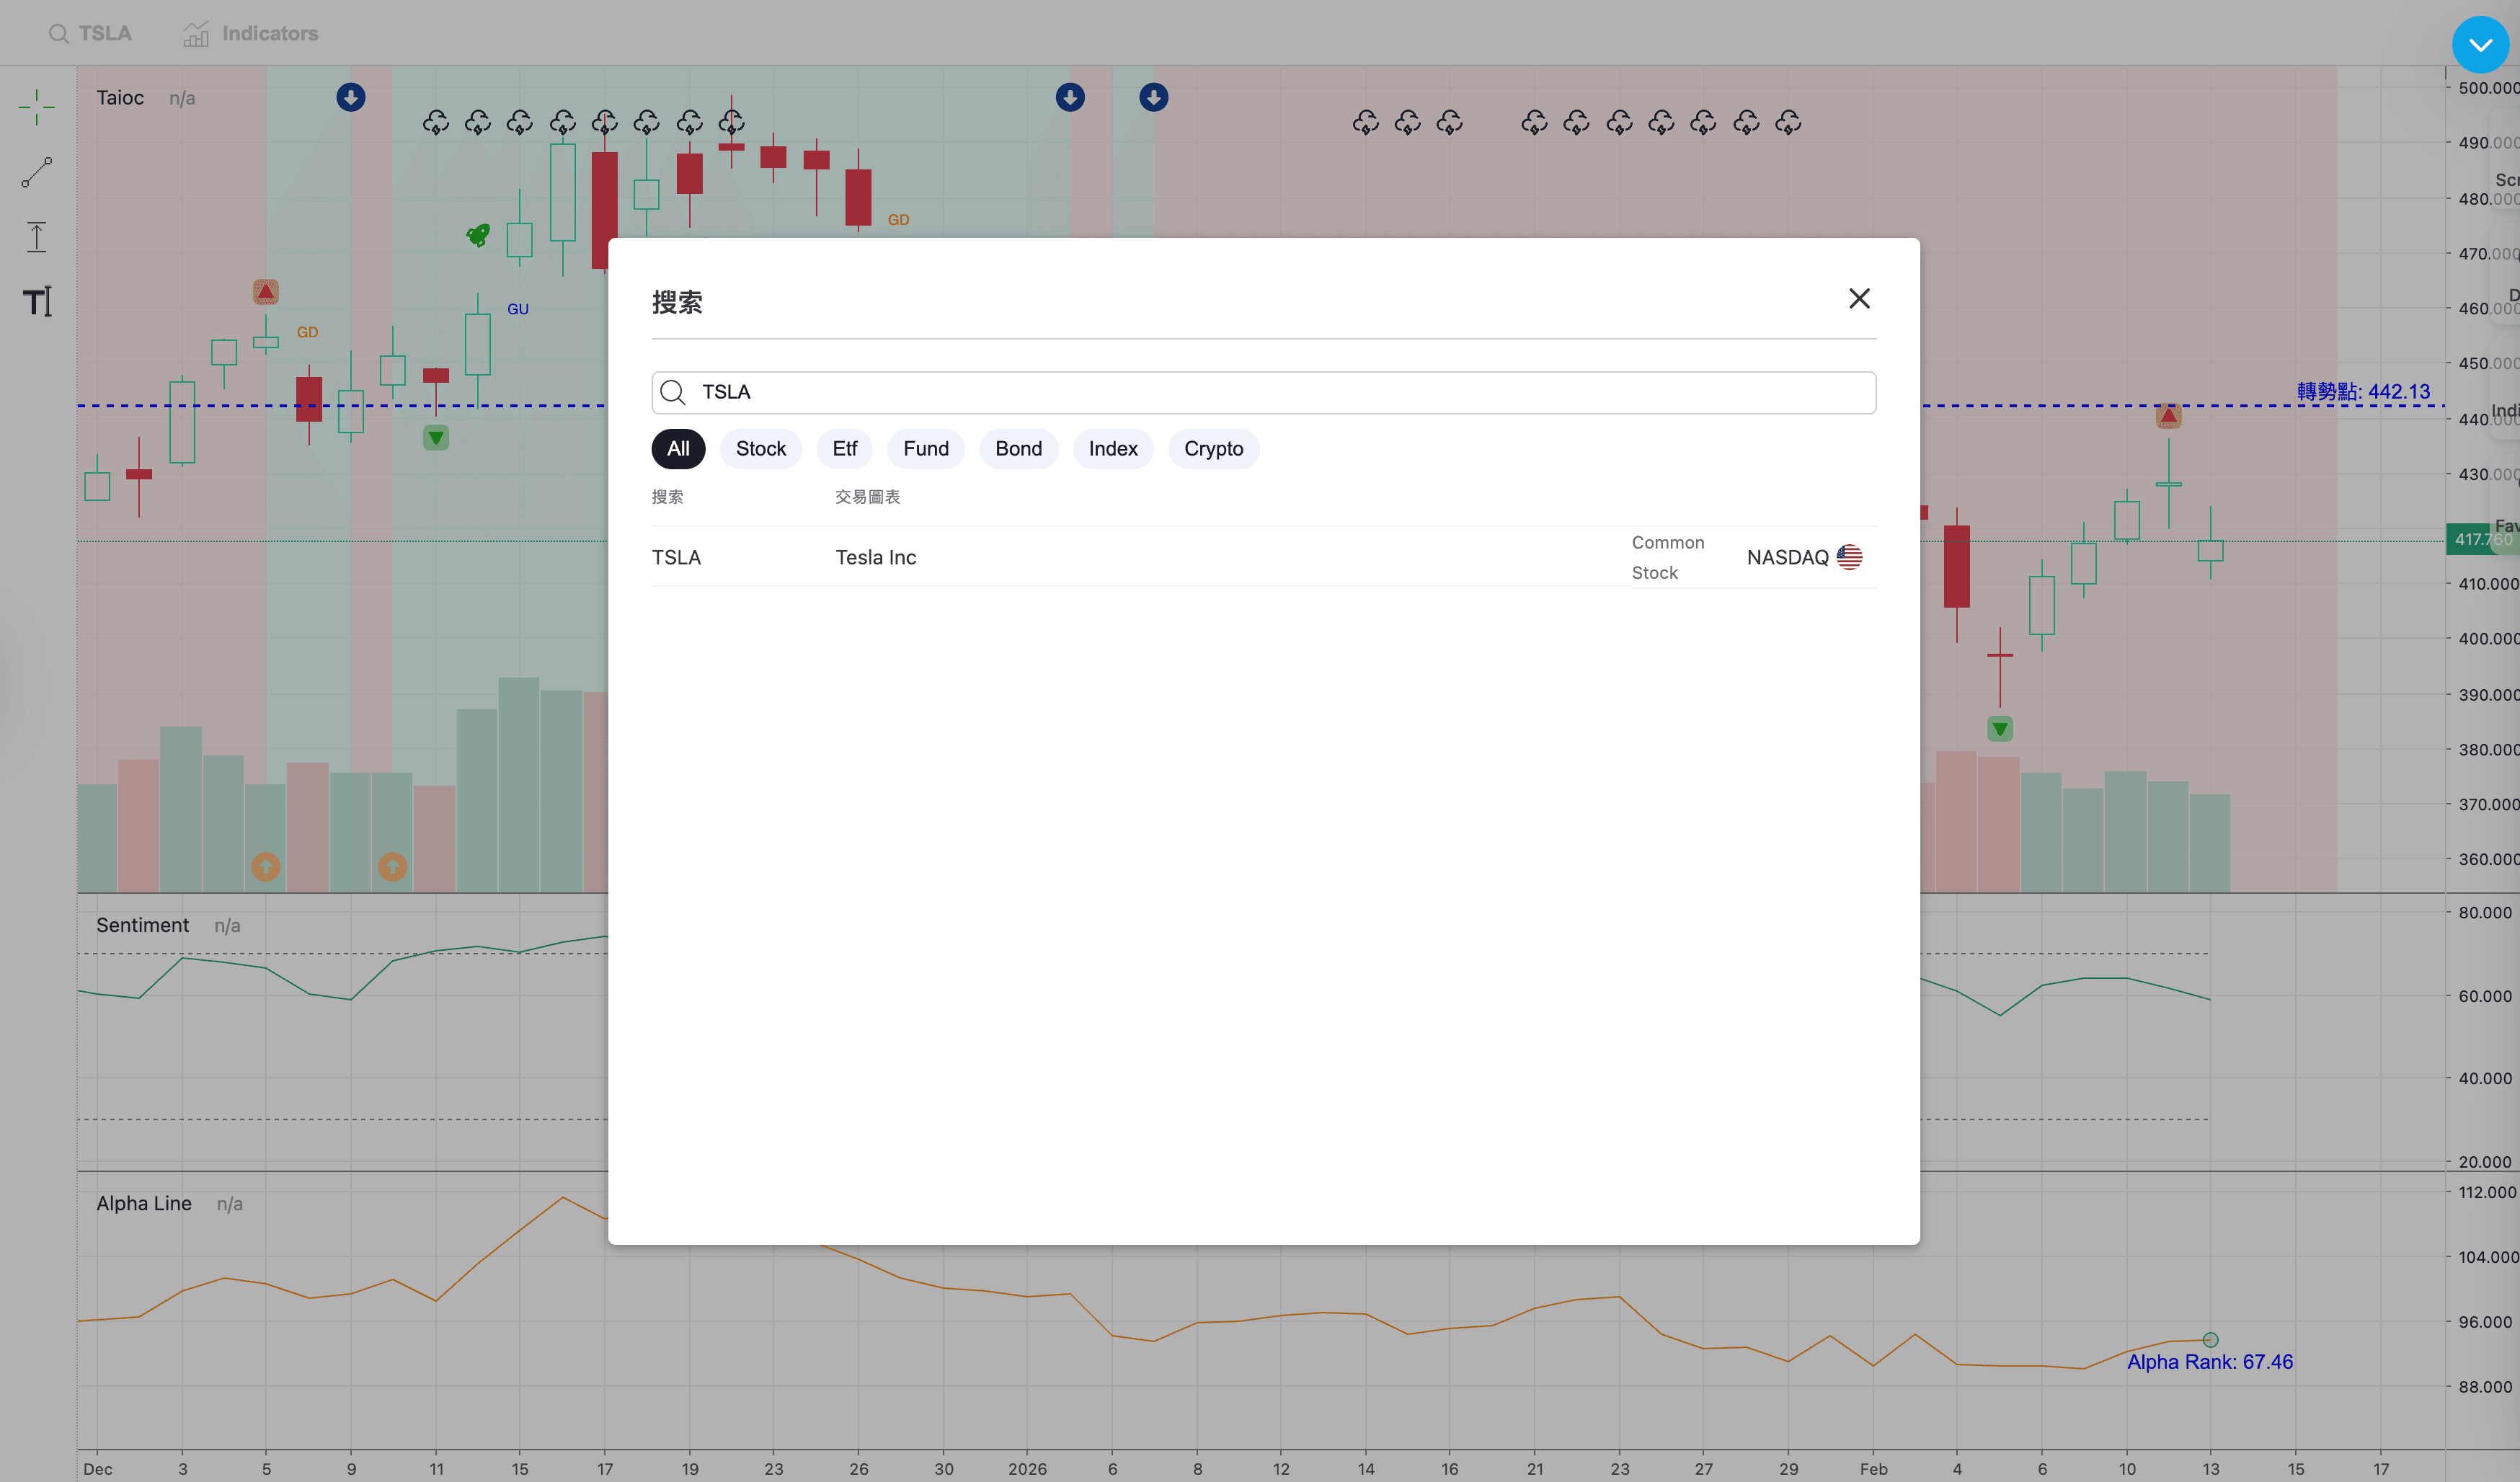Switch to the 搜索 tab in the dialog
This screenshot has height=1482, width=2520.
coord(667,496)
